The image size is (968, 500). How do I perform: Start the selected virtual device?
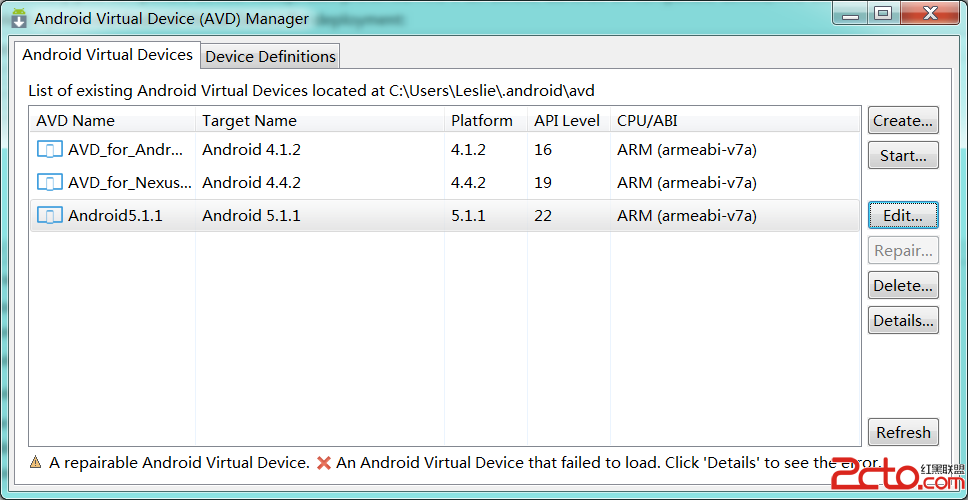(x=903, y=156)
